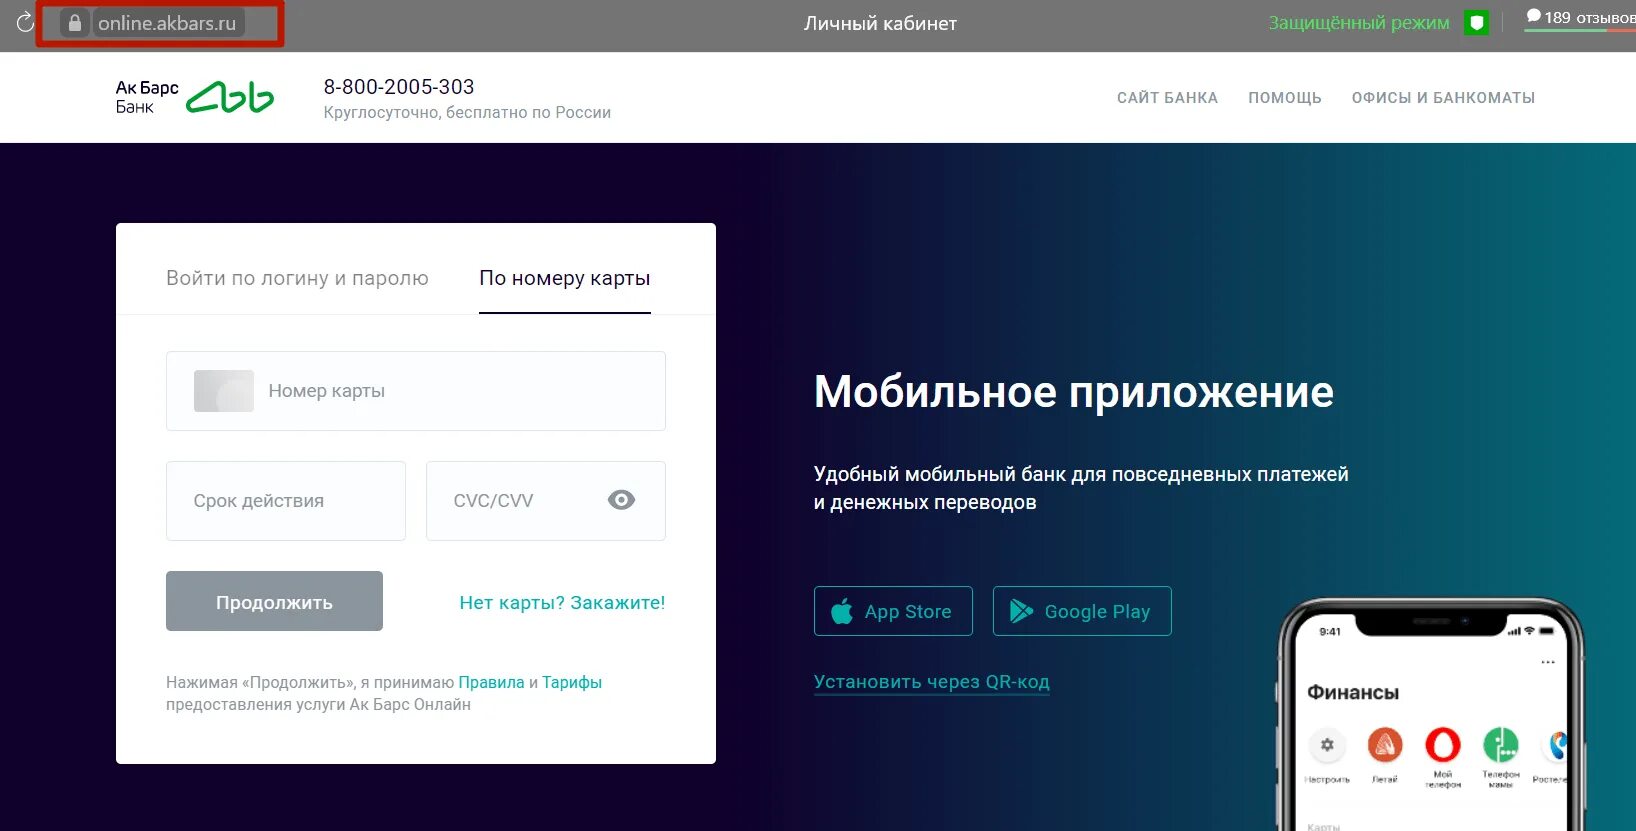Tap the Мой телефон icon on phone
Image resolution: width=1636 pixels, height=831 pixels.
[x=1442, y=745]
